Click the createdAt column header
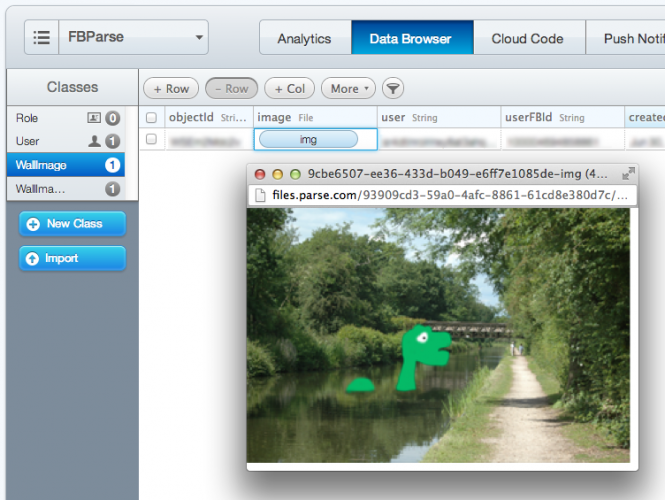Image resolution: width=665 pixels, height=500 pixels. [645, 117]
